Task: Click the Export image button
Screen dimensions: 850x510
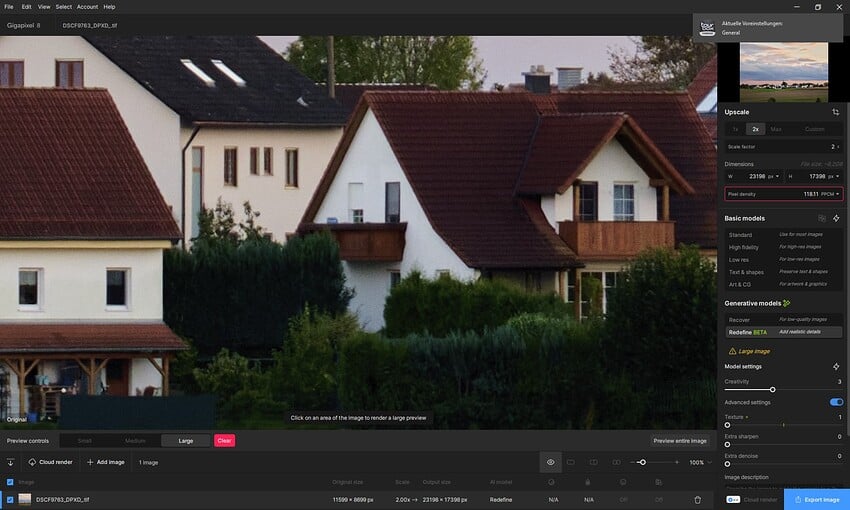Action: pos(817,500)
